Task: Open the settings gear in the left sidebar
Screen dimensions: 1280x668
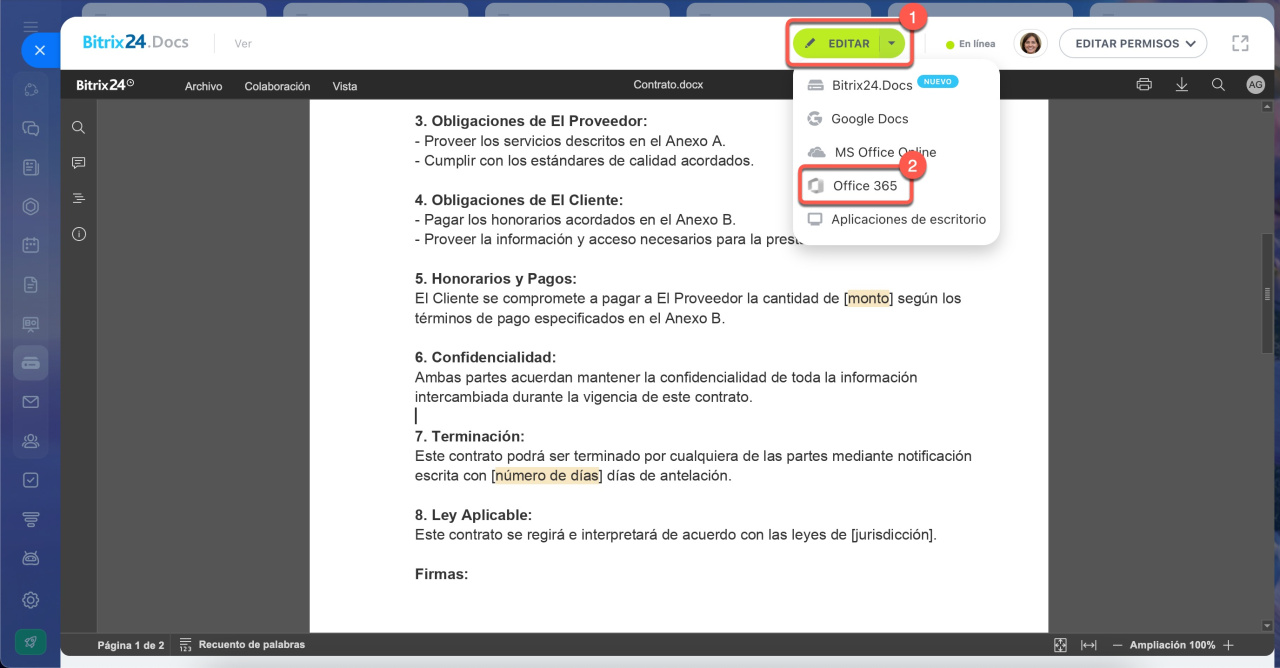Action: click(31, 600)
